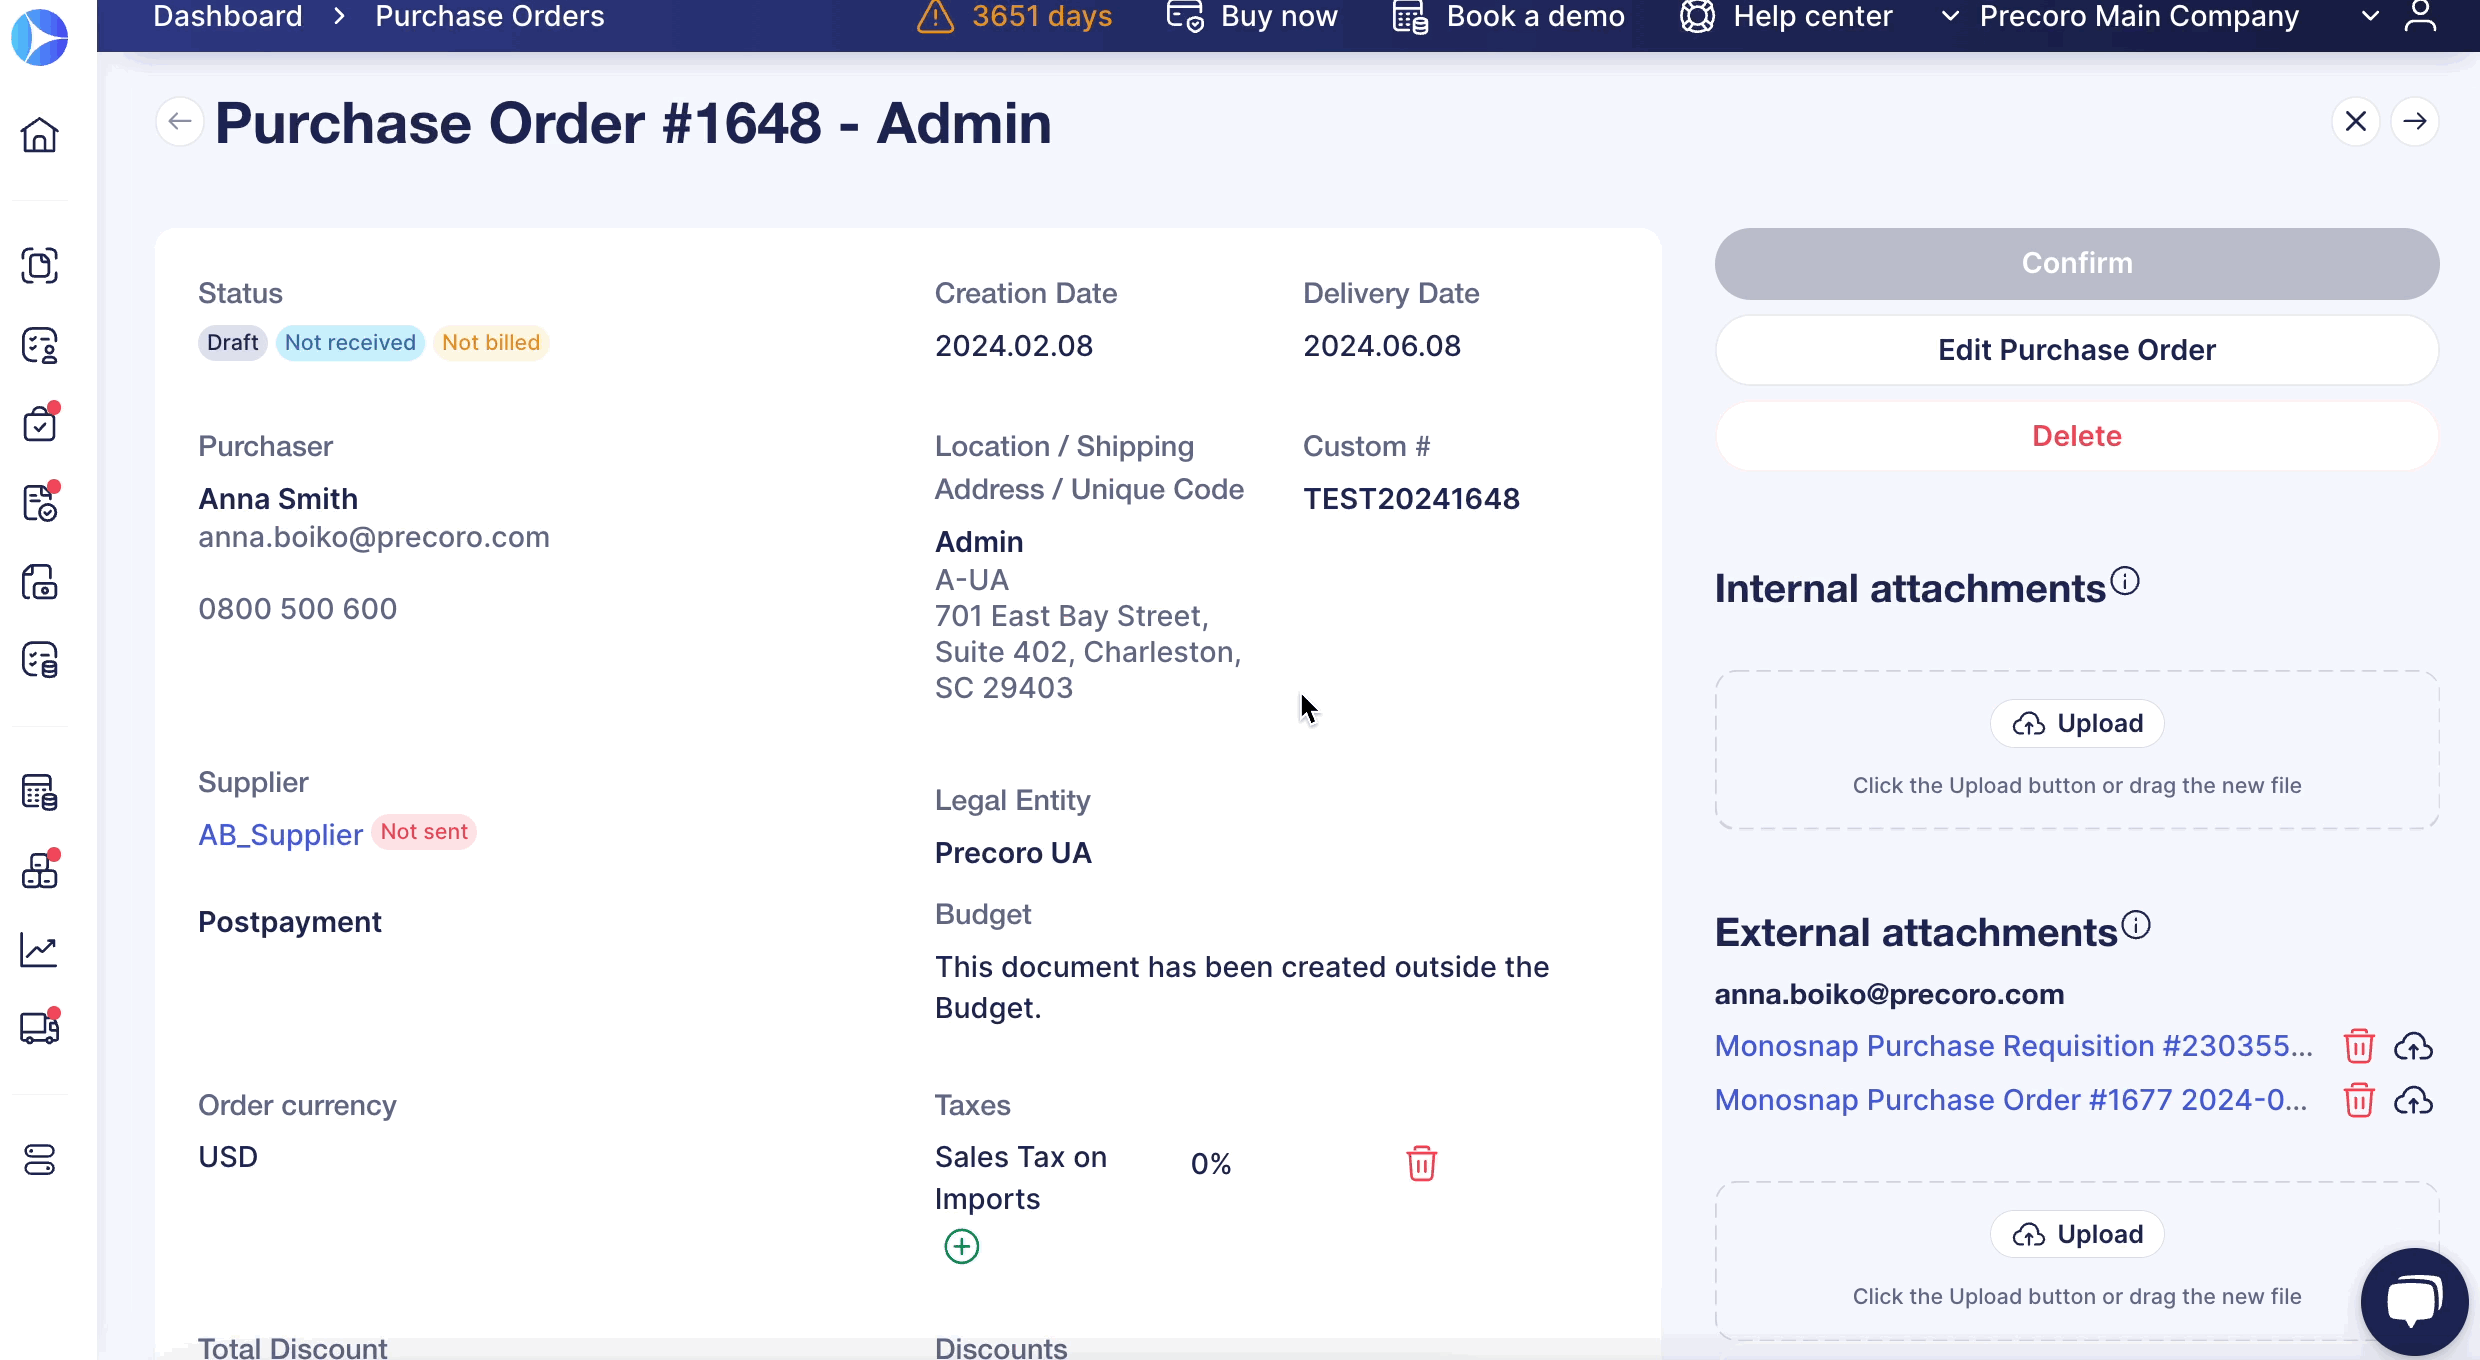Open the document-approve sidebar icon
Image resolution: width=2480 pixels, height=1360 pixels.
(40, 502)
